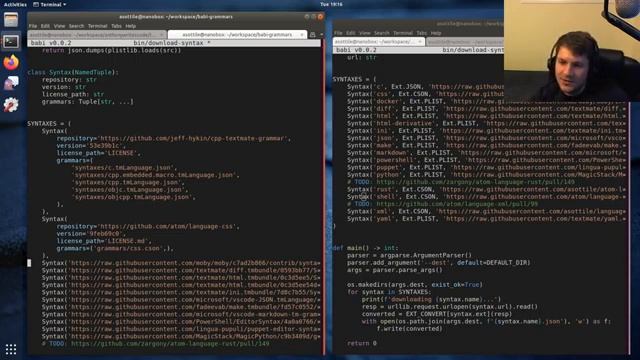Launch Terminal from the Ubuntu dock
Screen dimensions: 640x360
(11, 41)
